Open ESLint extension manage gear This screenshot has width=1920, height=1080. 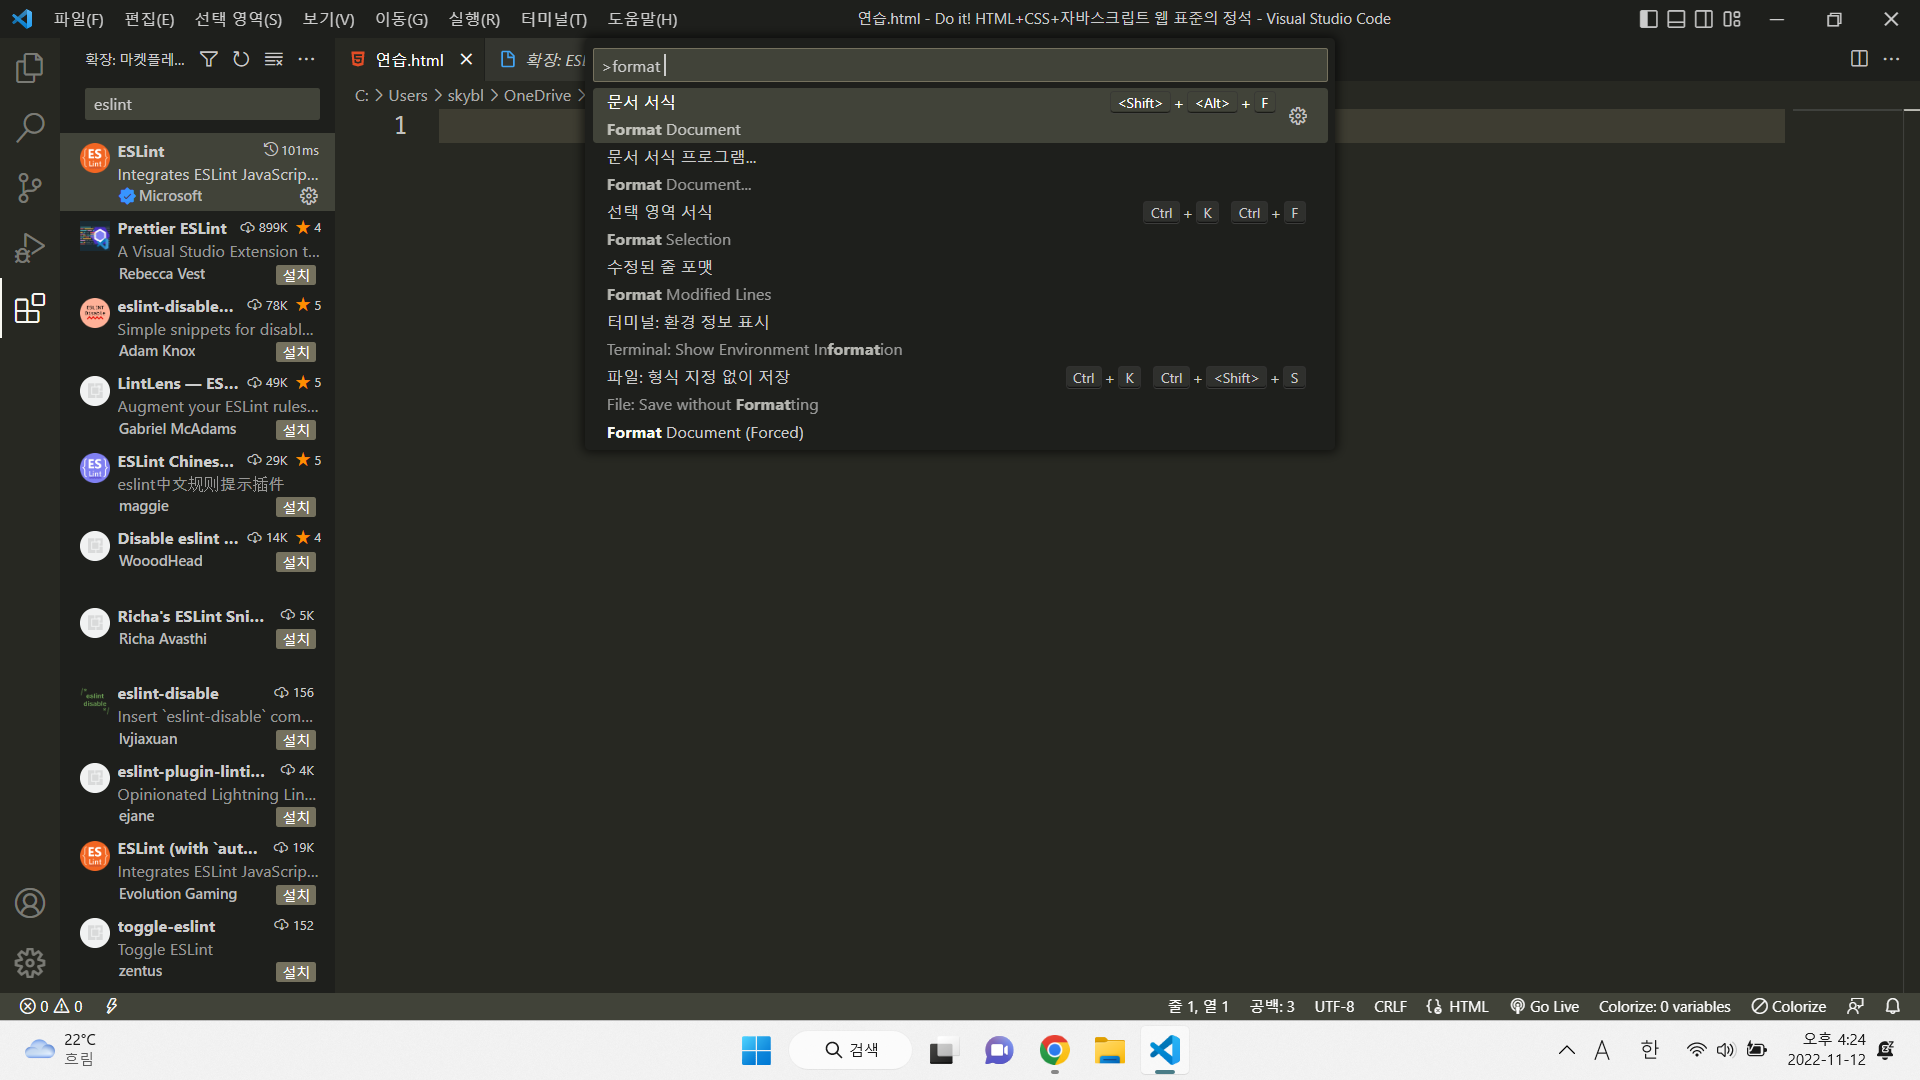click(309, 196)
